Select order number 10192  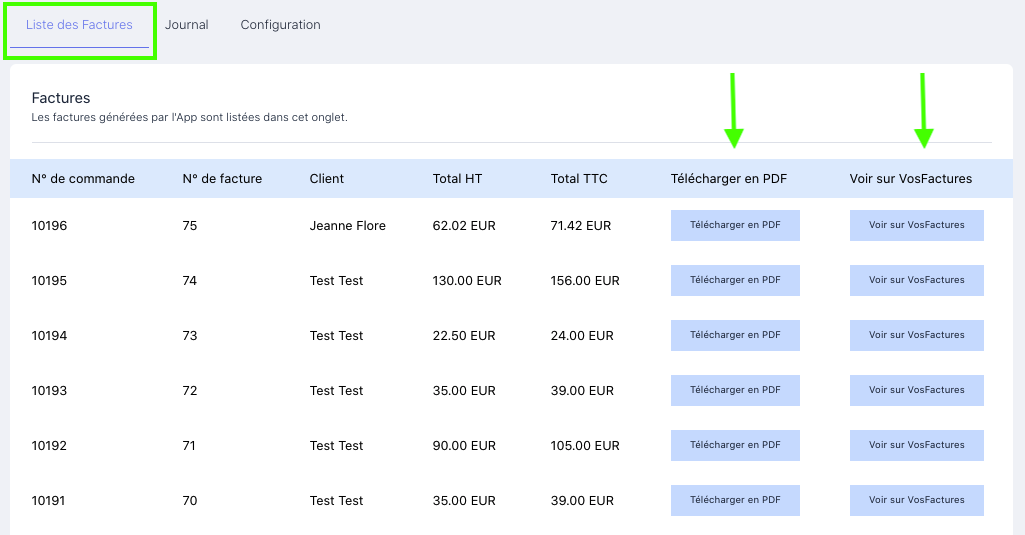pos(49,445)
